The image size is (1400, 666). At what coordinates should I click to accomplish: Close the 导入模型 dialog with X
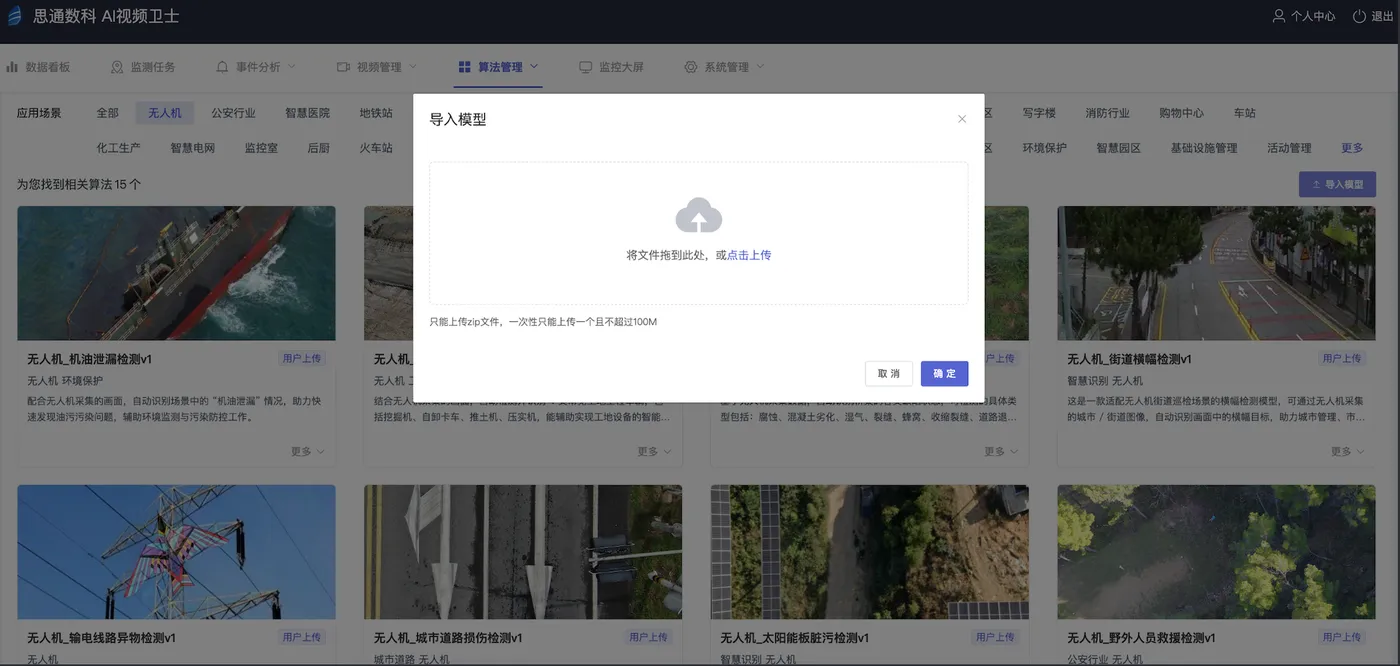click(x=962, y=119)
